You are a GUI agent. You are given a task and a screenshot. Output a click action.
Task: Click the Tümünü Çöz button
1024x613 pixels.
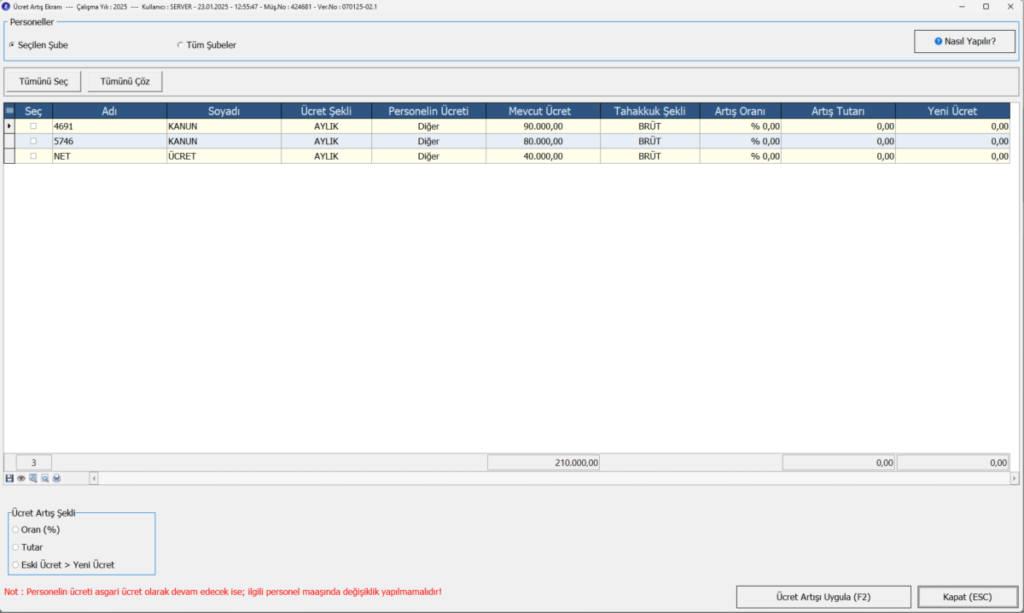[125, 82]
